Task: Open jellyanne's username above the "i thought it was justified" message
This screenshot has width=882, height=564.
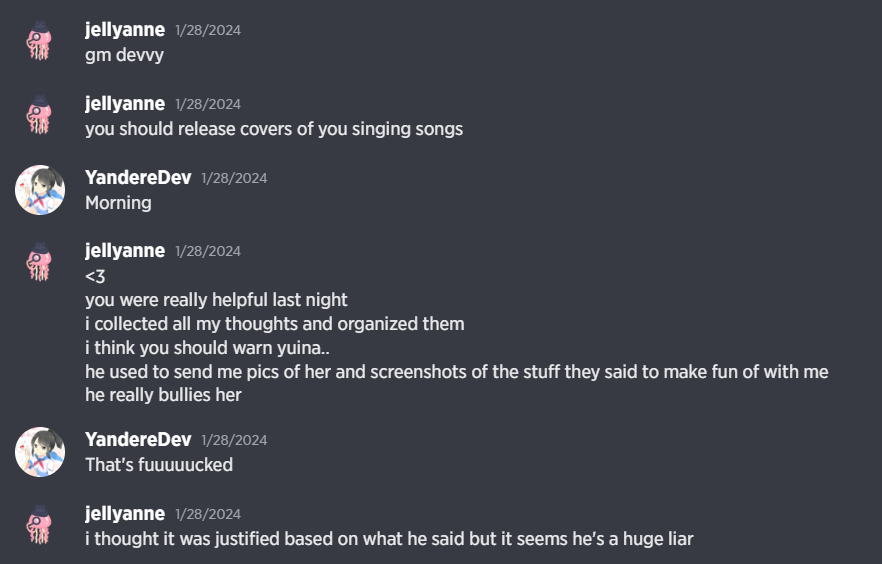Action: [x=125, y=514]
